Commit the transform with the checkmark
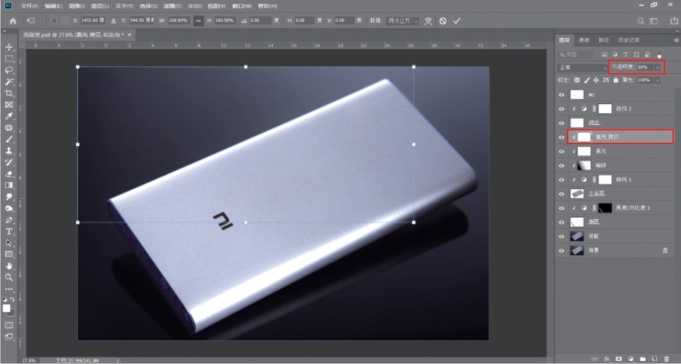Screen dimensions: 681x364 (456, 21)
